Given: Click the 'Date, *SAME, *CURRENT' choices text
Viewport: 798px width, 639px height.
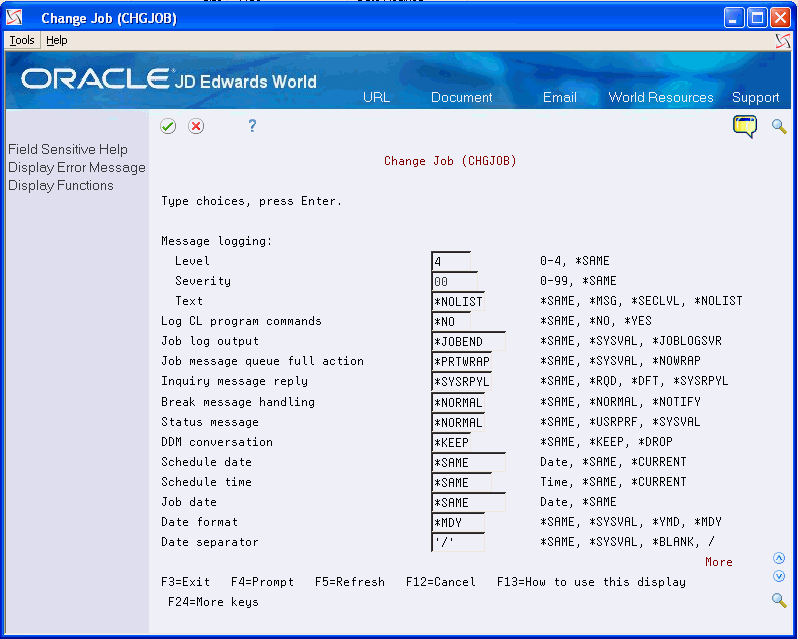Looking at the screenshot, I should click(613, 462).
